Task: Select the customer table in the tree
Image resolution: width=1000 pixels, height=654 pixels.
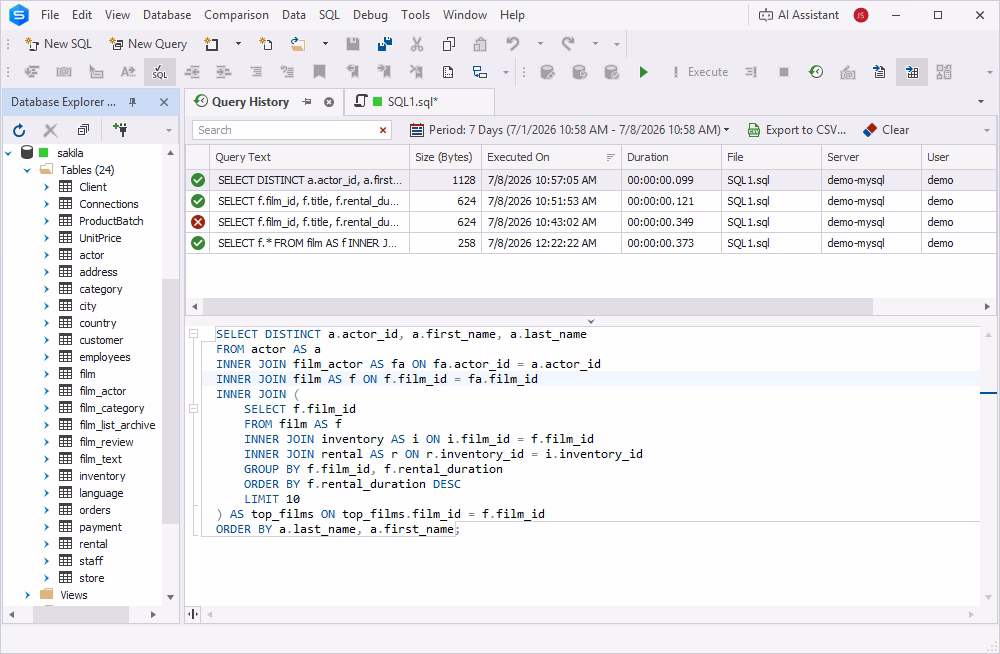Action: [x=101, y=340]
